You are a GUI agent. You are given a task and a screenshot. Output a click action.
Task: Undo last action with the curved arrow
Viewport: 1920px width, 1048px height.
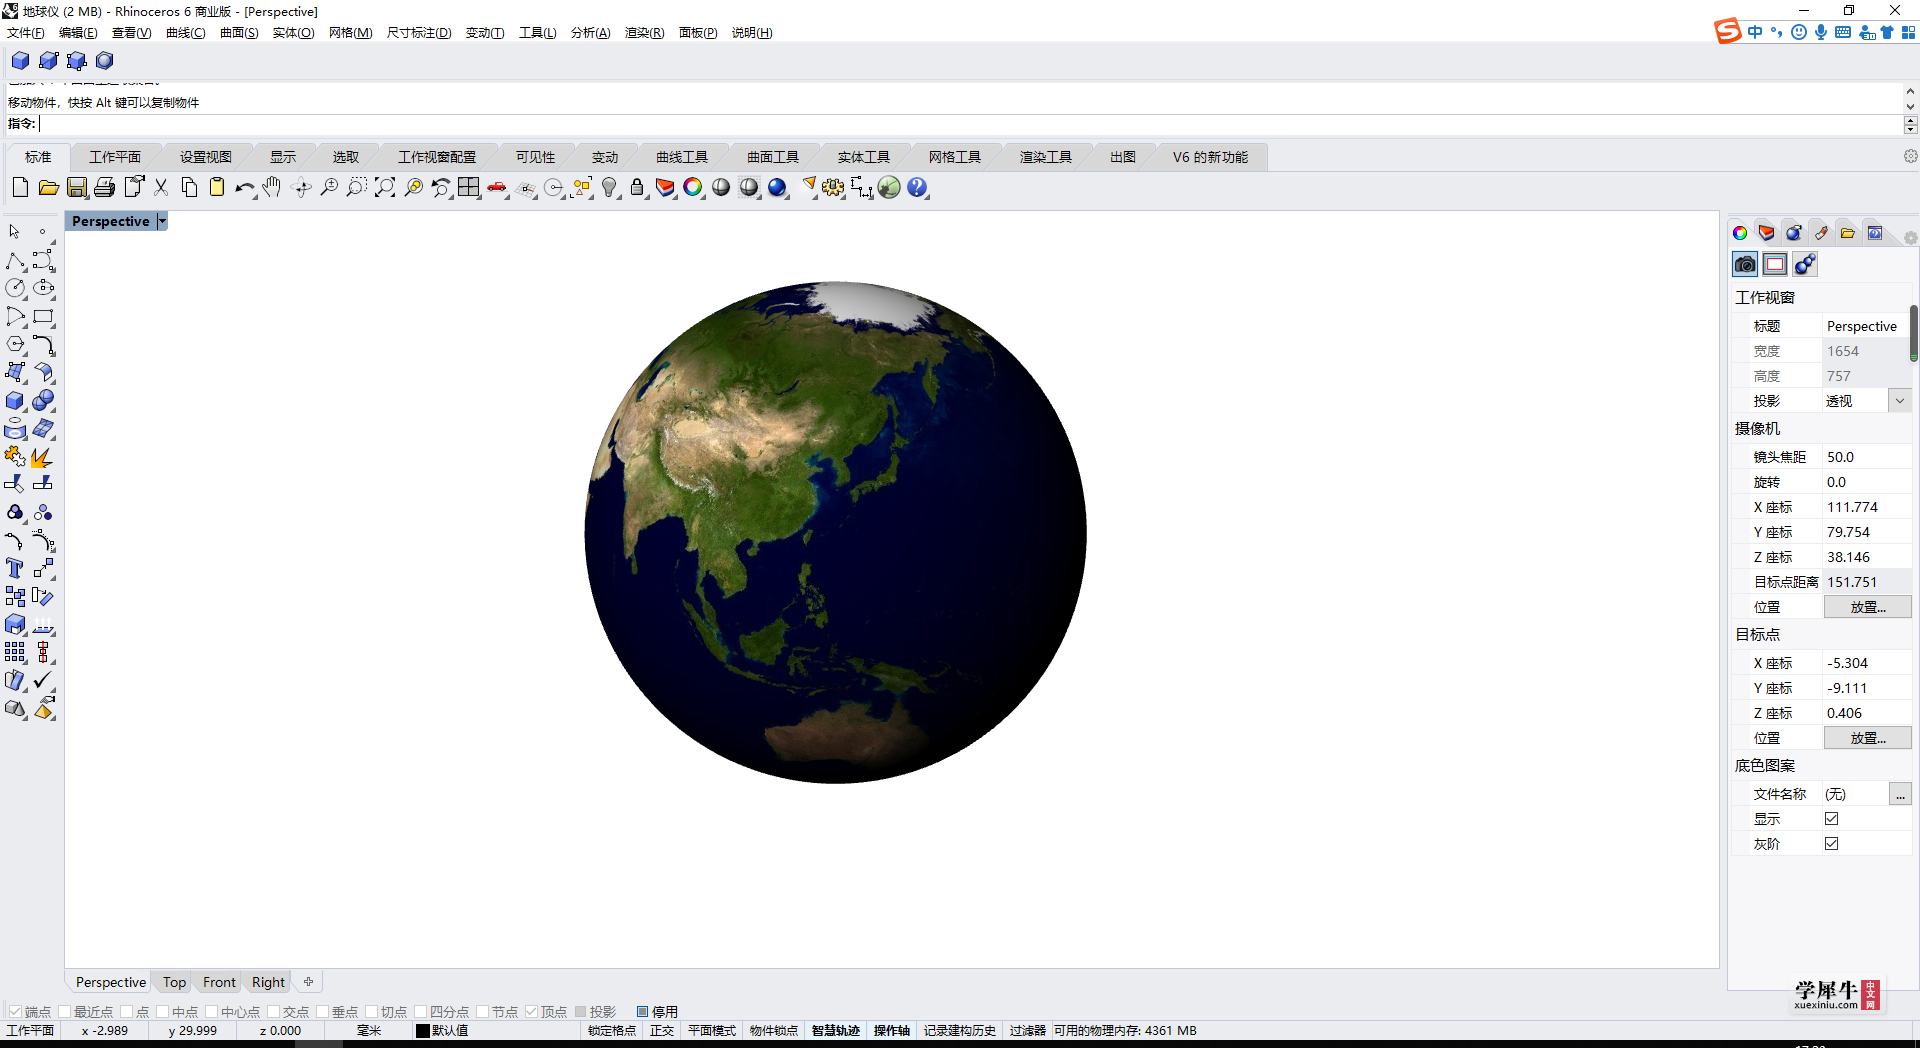tap(245, 187)
